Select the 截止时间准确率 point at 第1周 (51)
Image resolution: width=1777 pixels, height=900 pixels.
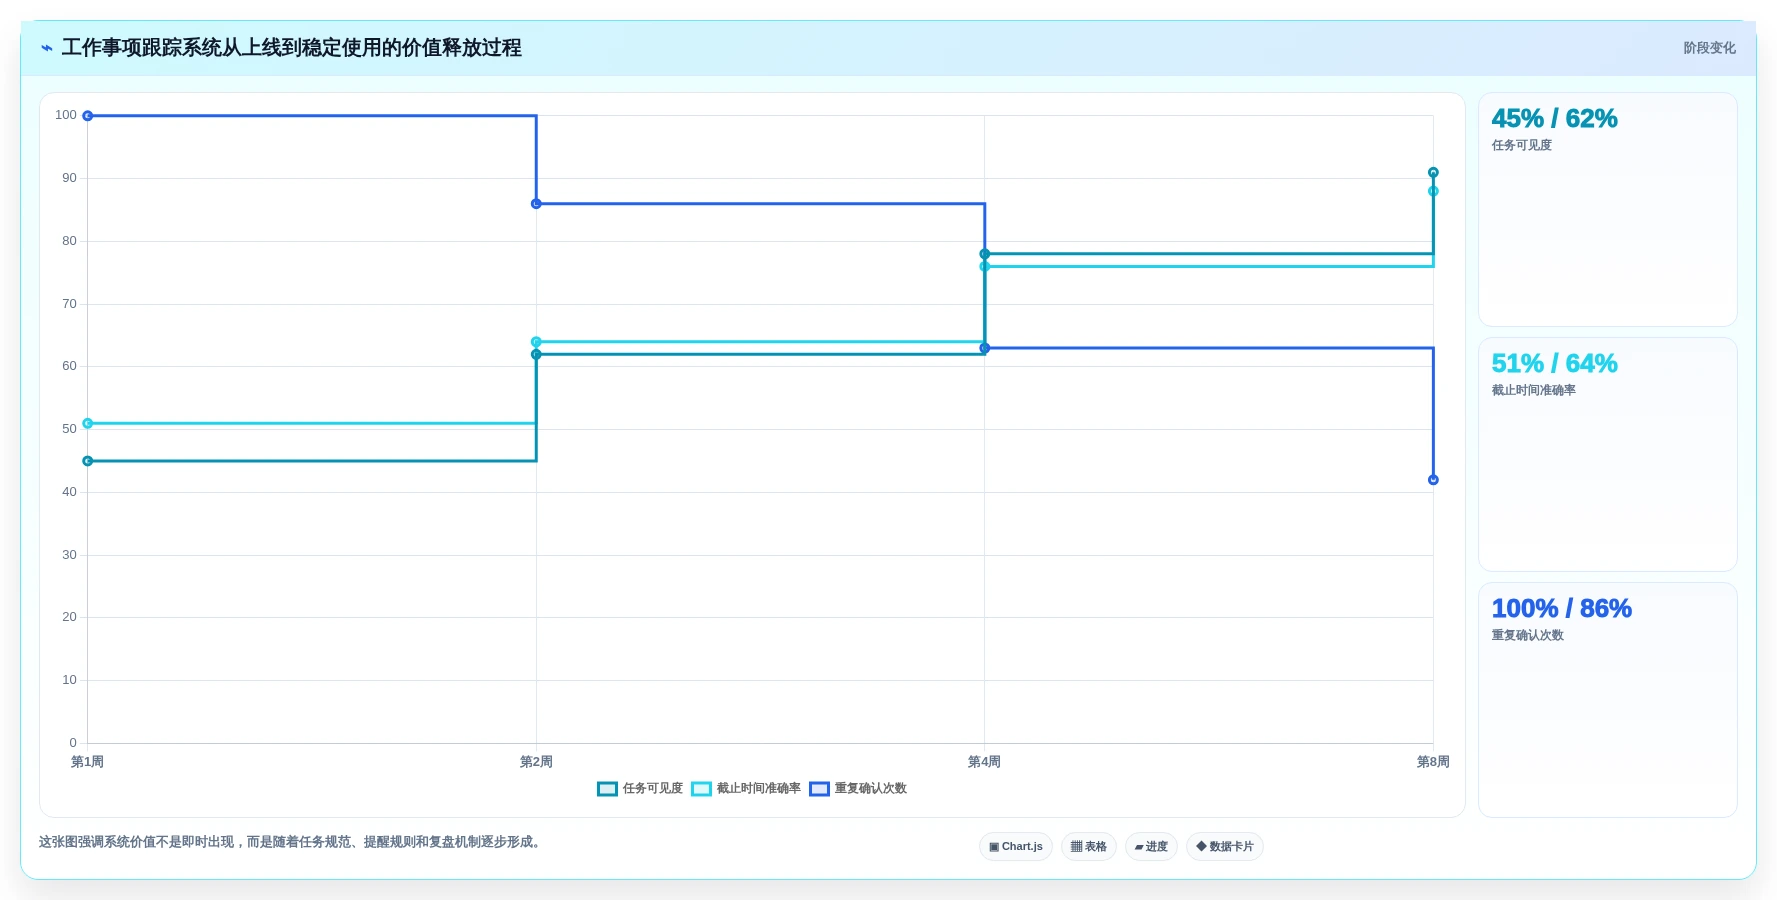click(x=88, y=424)
